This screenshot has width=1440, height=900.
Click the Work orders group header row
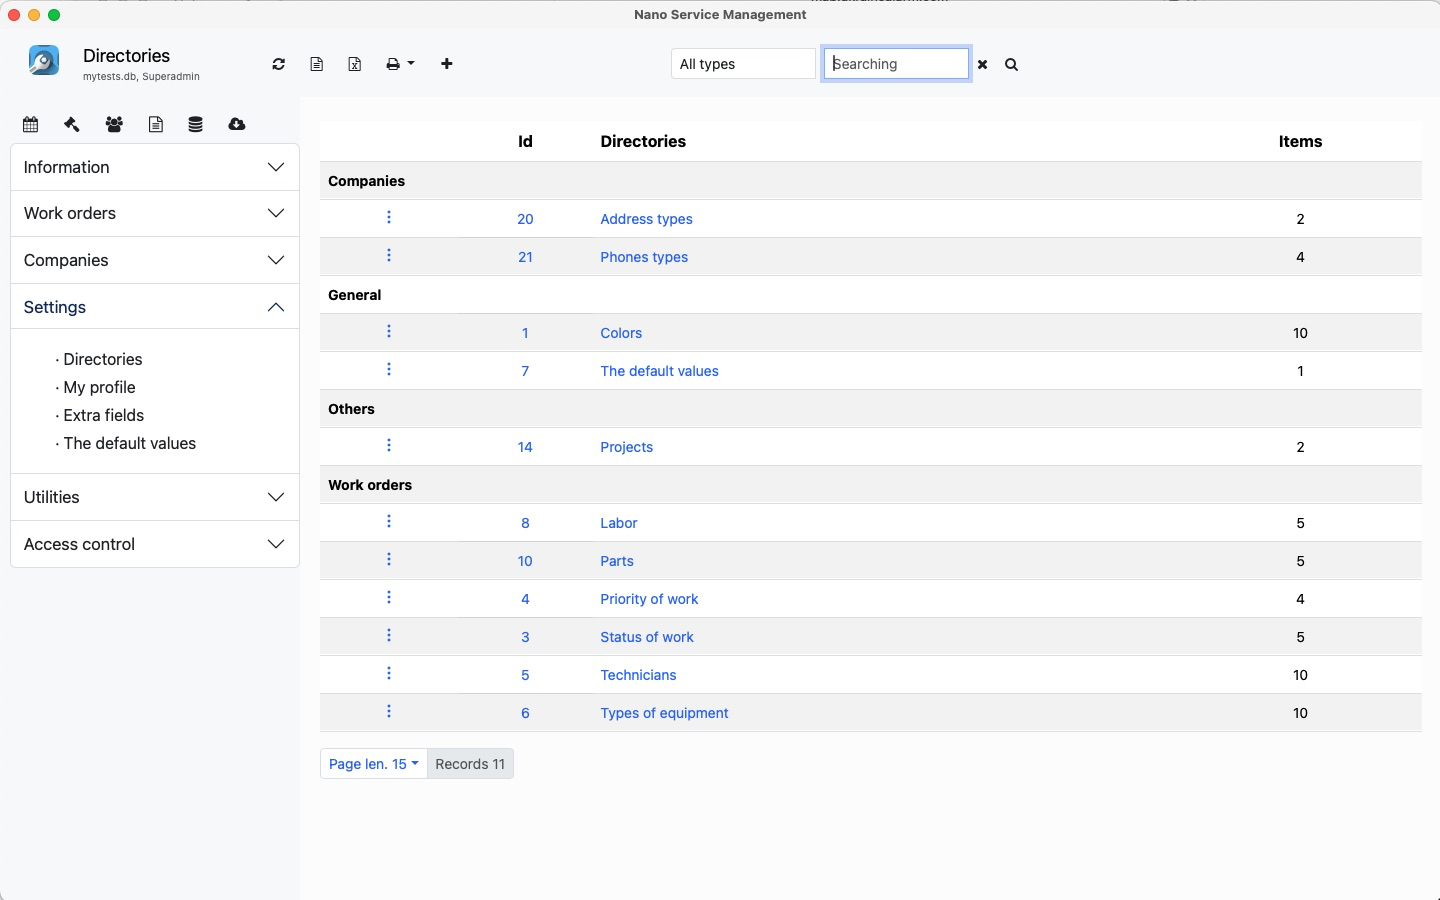click(x=871, y=485)
